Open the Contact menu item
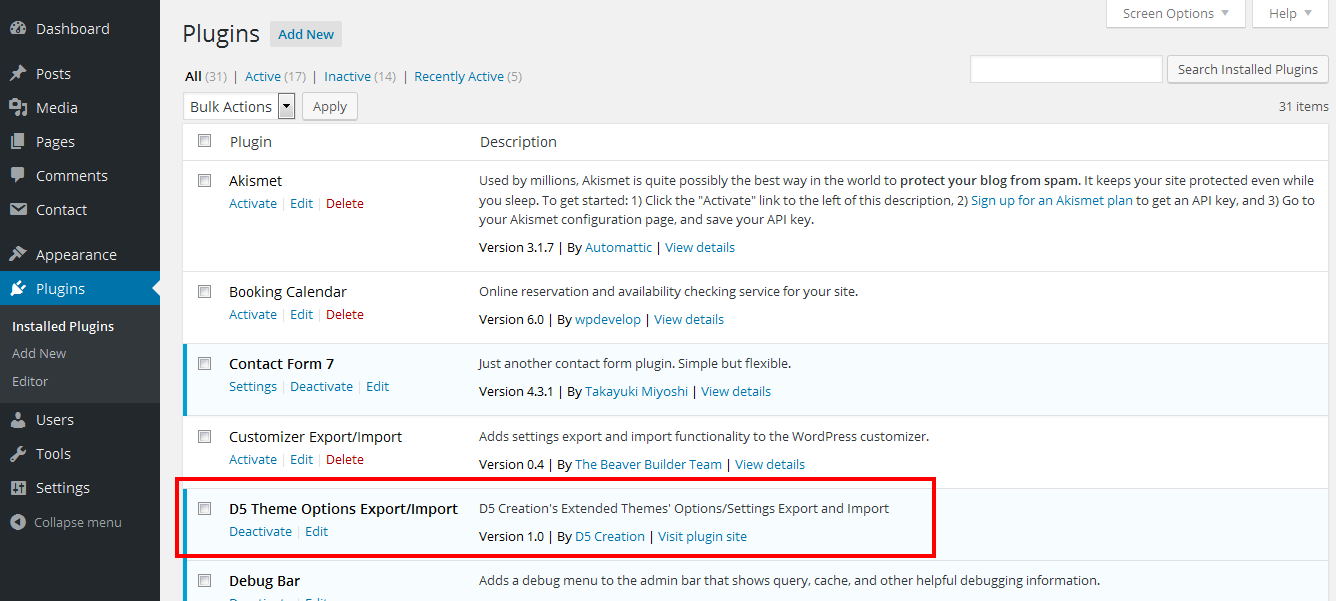 [x=61, y=209]
